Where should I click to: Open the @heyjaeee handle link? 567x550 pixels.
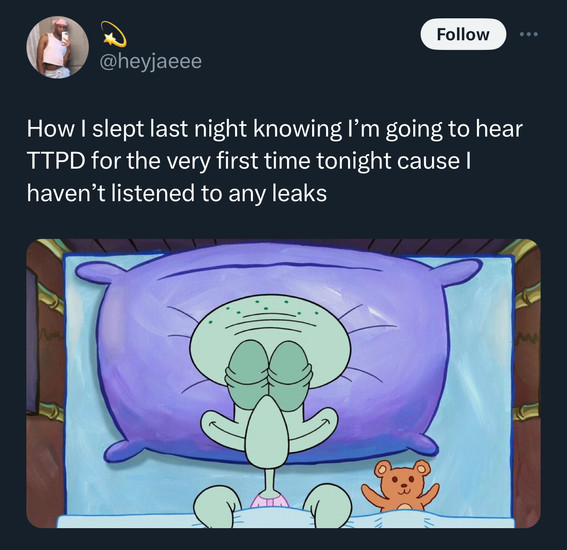(150, 61)
